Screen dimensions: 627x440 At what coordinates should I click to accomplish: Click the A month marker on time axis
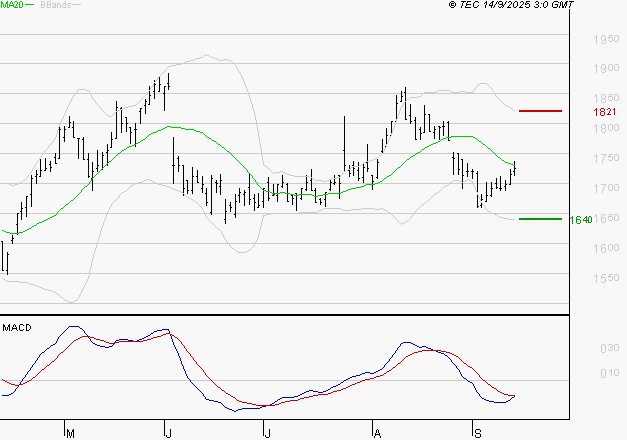coord(376,433)
